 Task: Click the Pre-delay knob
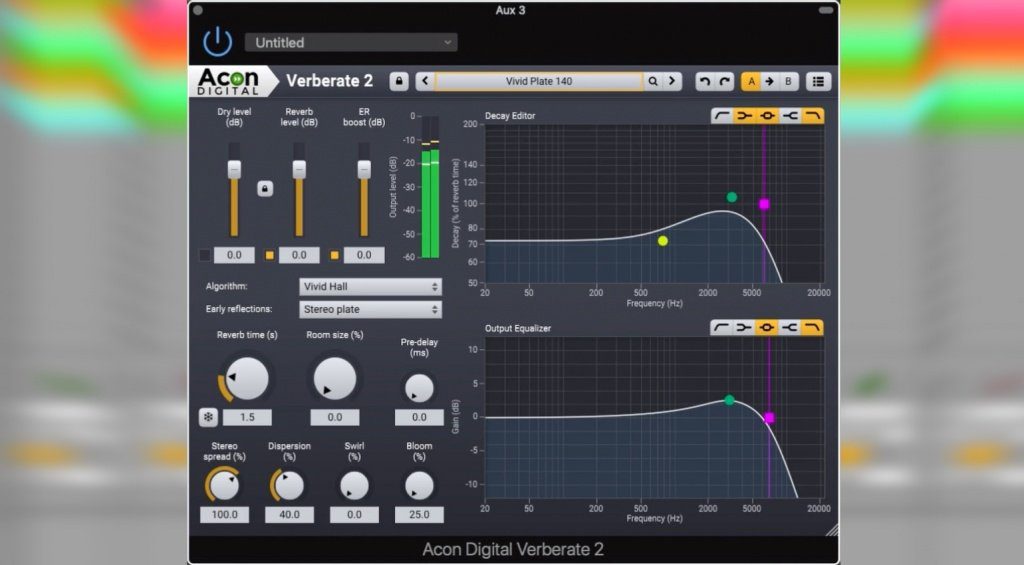click(x=419, y=388)
